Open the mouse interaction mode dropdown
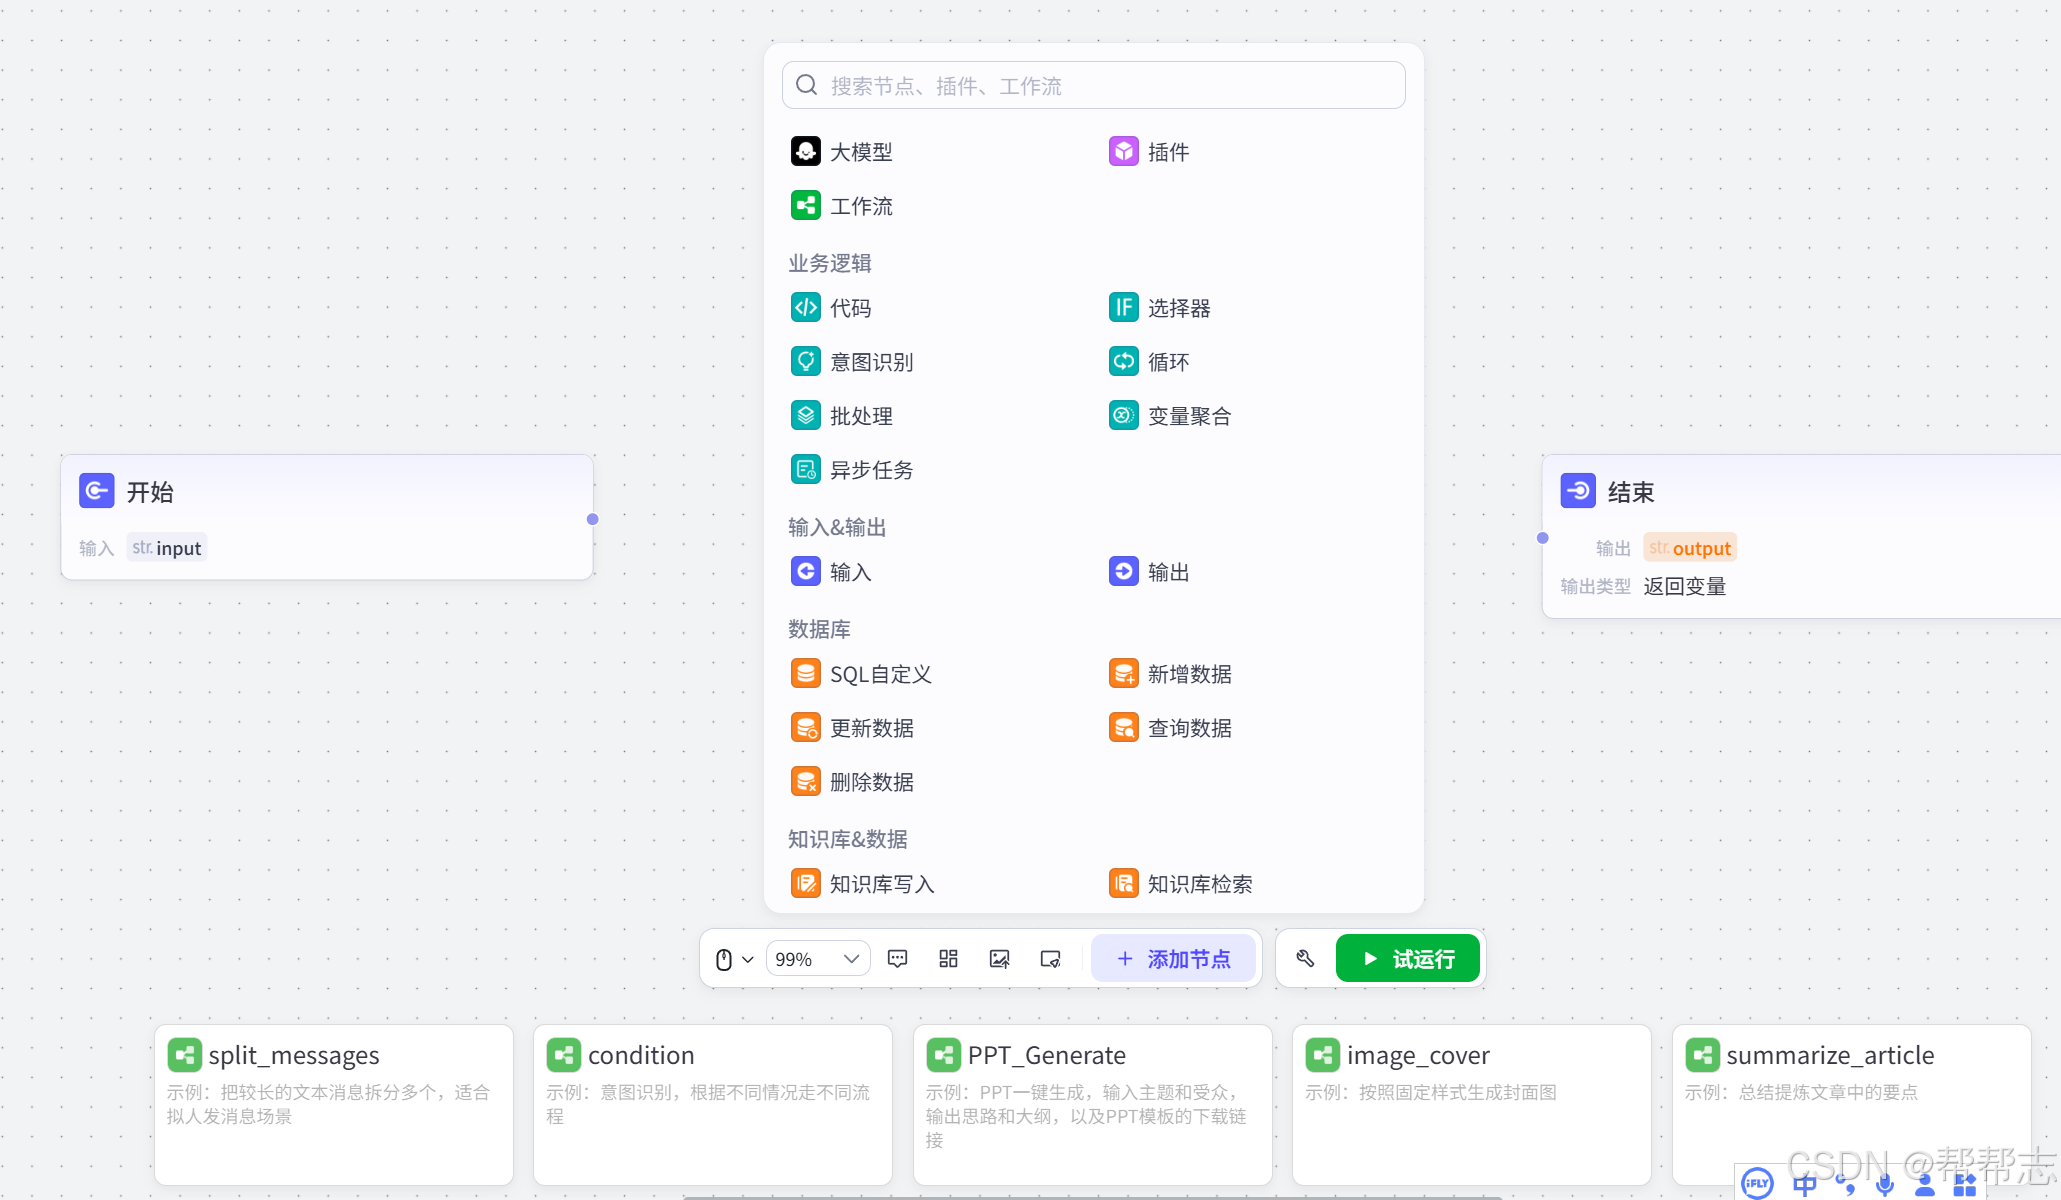The width and height of the screenshot is (2061, 1200). (734, 959)
